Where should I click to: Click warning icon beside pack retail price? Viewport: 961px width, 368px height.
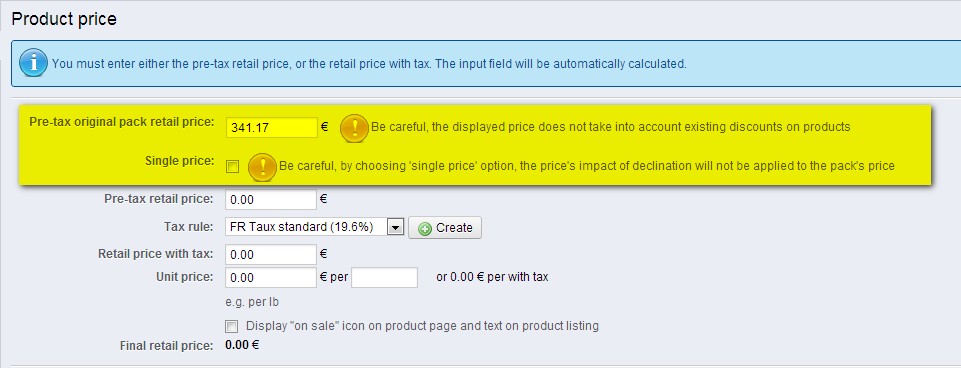(354, 128)
